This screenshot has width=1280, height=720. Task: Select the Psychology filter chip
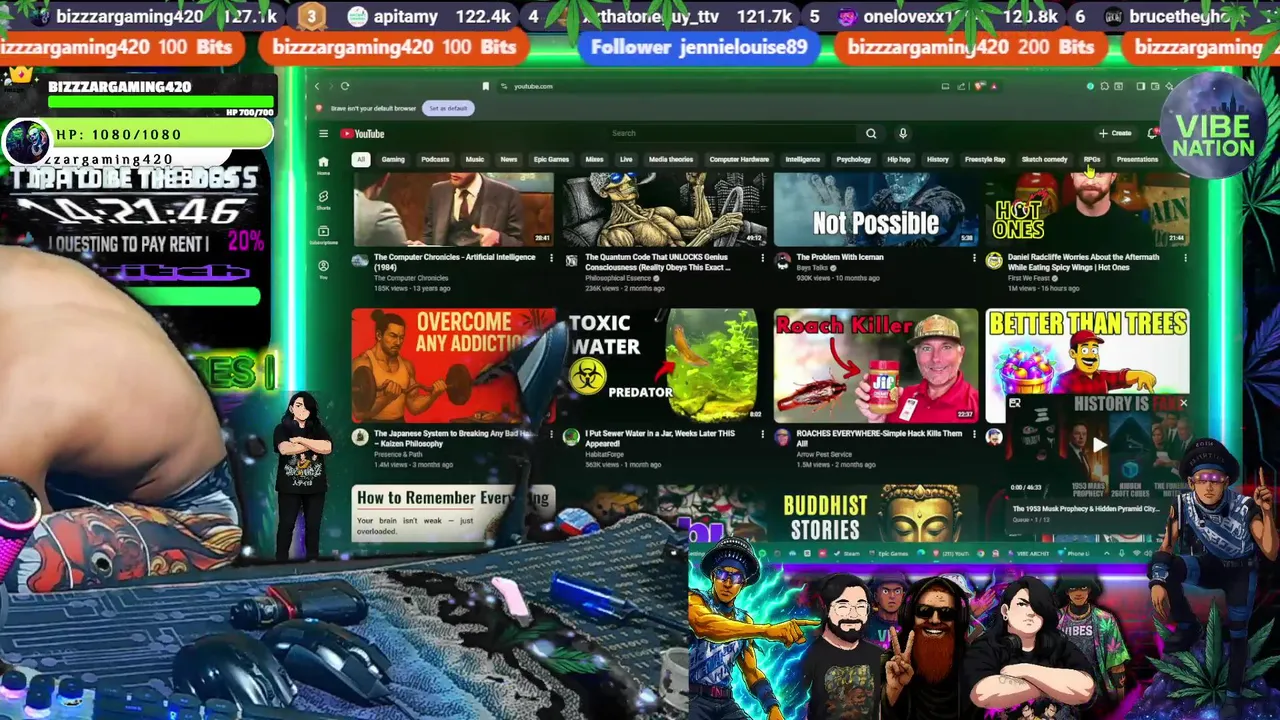point(853,160)
